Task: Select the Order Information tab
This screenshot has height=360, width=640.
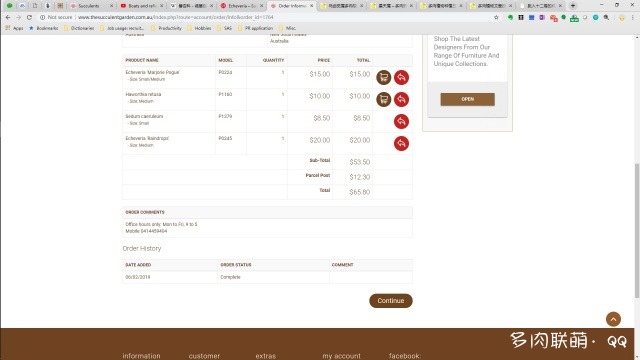Action: click(291, 6)
